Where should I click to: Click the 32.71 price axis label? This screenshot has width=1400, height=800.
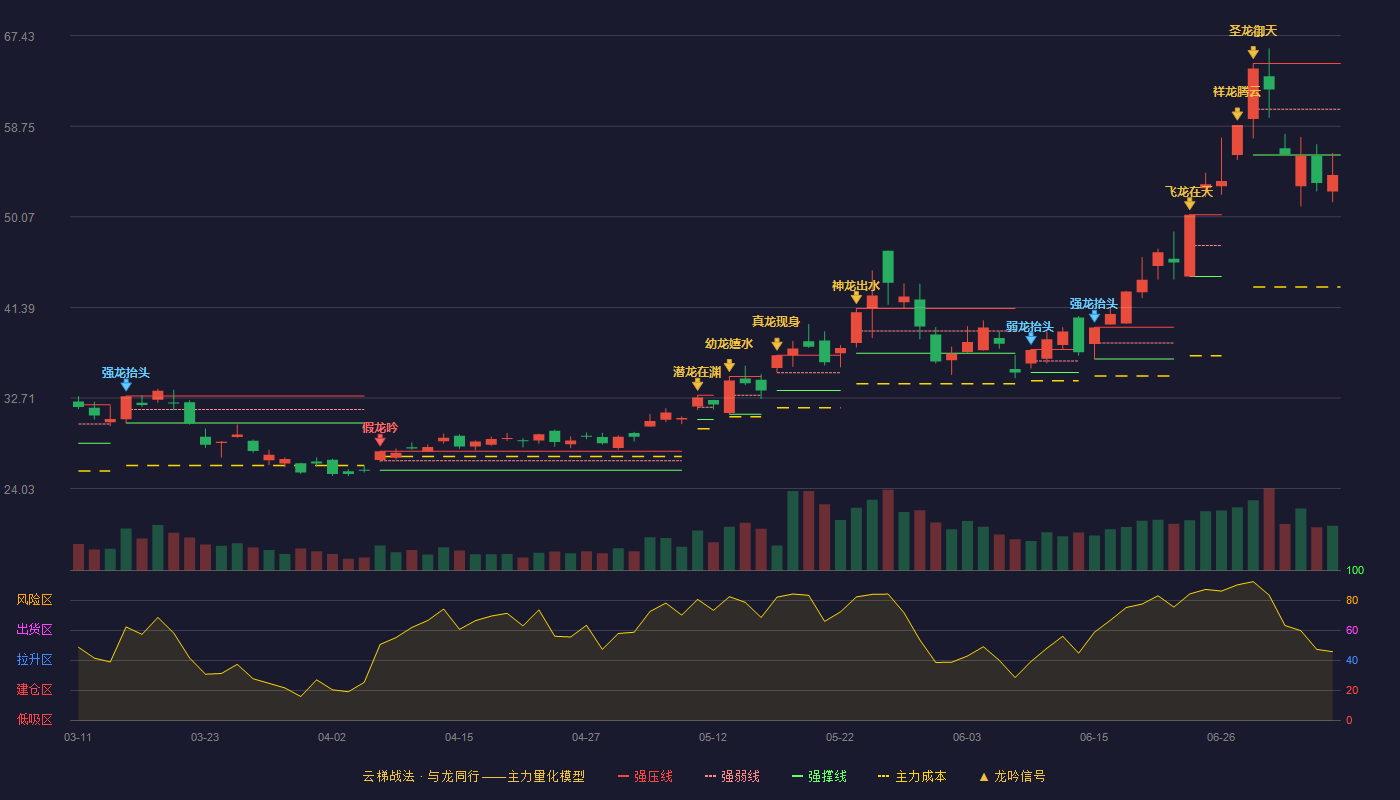point(19,399)
